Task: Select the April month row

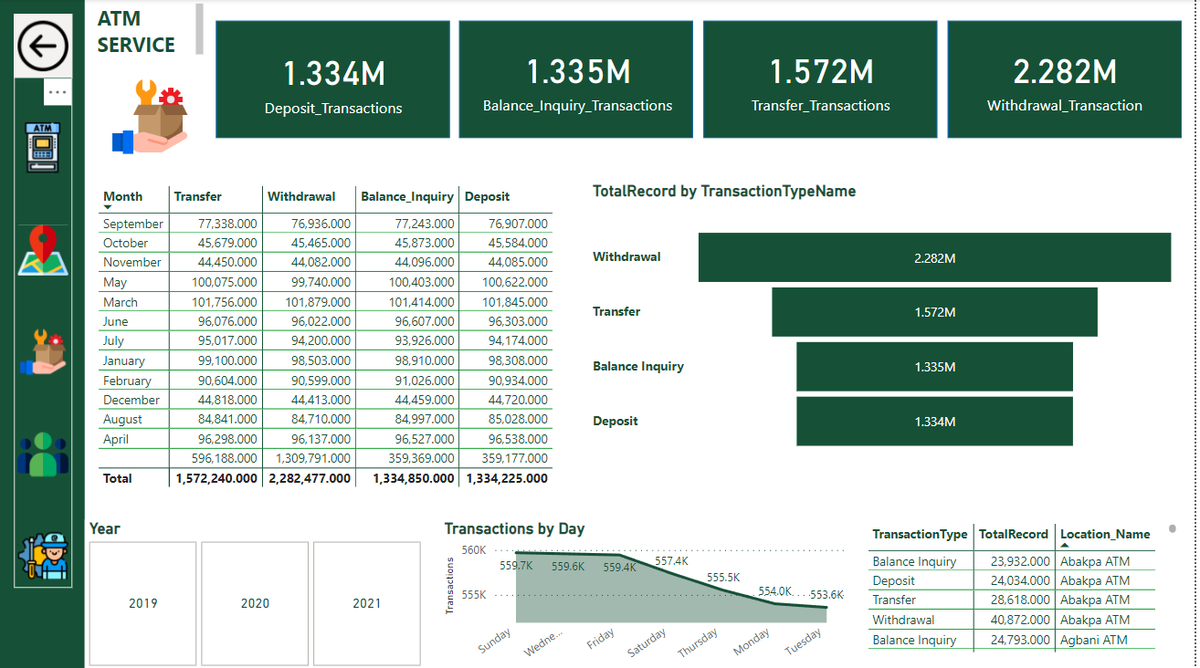Action: tap(325, 439)
